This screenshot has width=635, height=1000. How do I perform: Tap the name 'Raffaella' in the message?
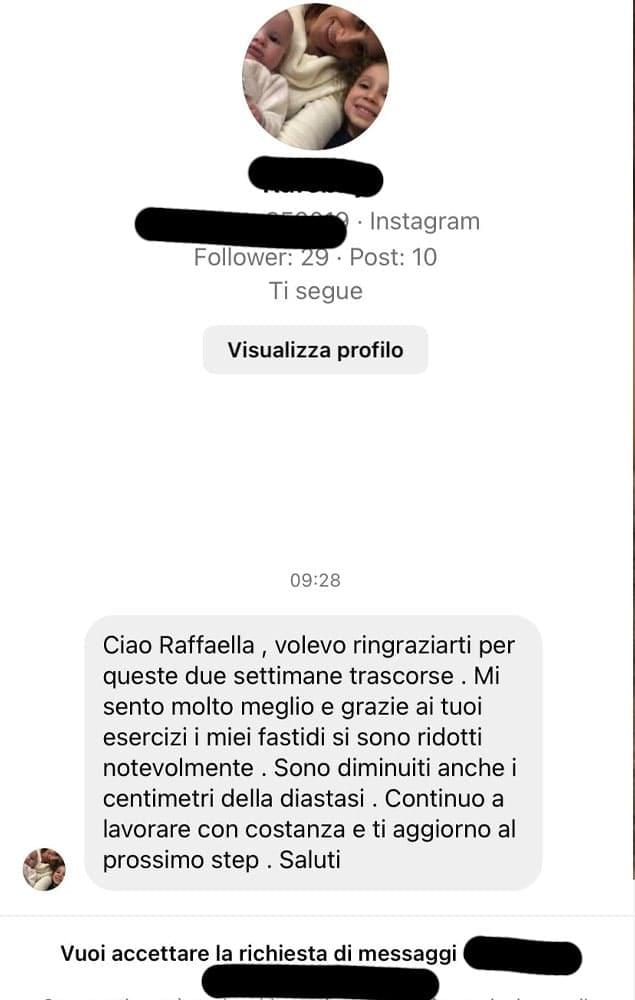pos(206,645)
